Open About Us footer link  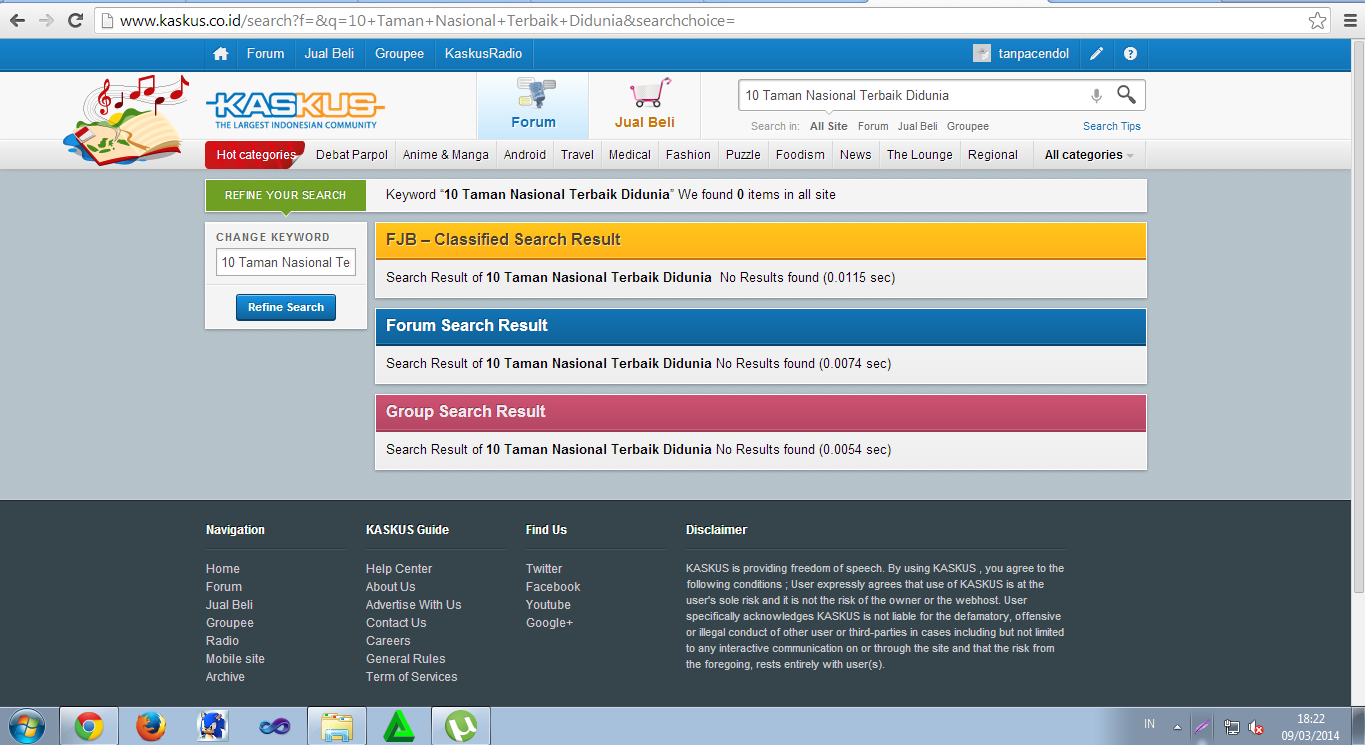point(390,587)
